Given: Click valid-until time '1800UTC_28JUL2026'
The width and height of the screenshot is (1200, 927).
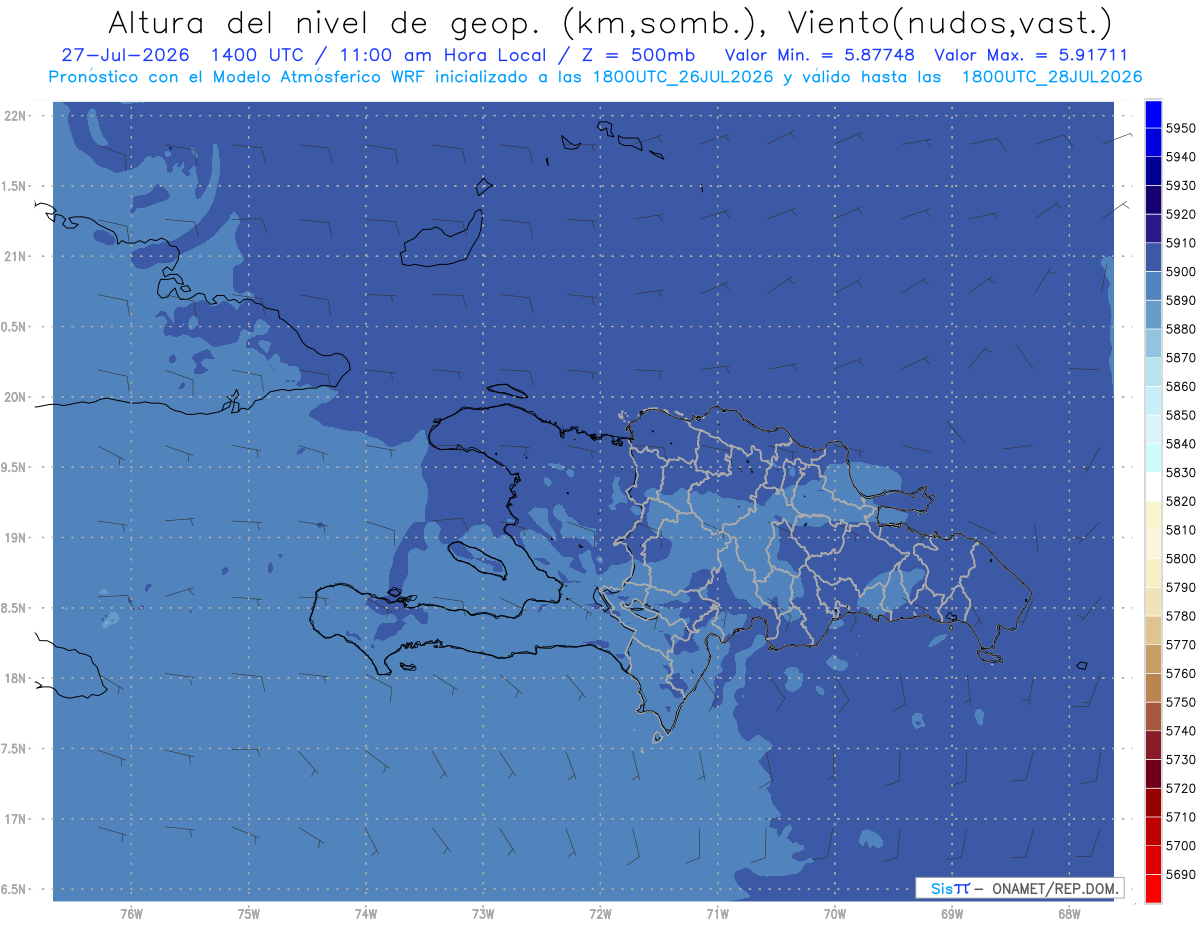Looking at the screenshot, I should pos(1051,76).
